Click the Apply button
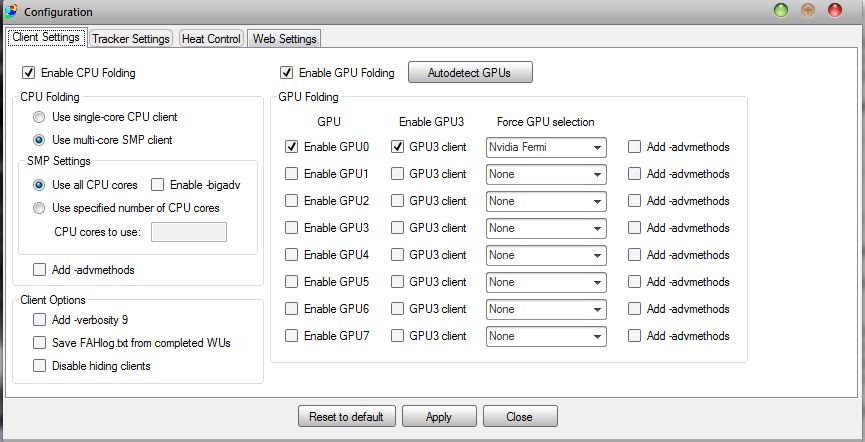This screenshot has width=865, height=442. pyautogui.click(x=438, y=416)
